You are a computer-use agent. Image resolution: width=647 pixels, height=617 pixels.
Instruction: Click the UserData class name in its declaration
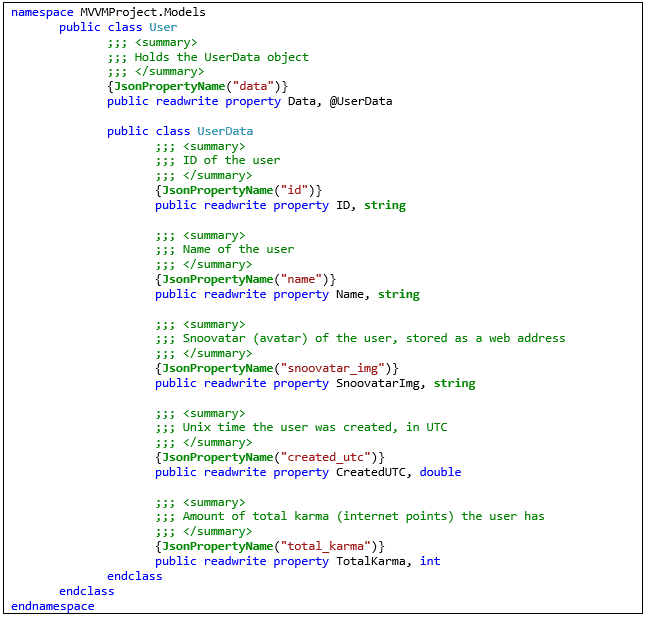tap(225, 131)
